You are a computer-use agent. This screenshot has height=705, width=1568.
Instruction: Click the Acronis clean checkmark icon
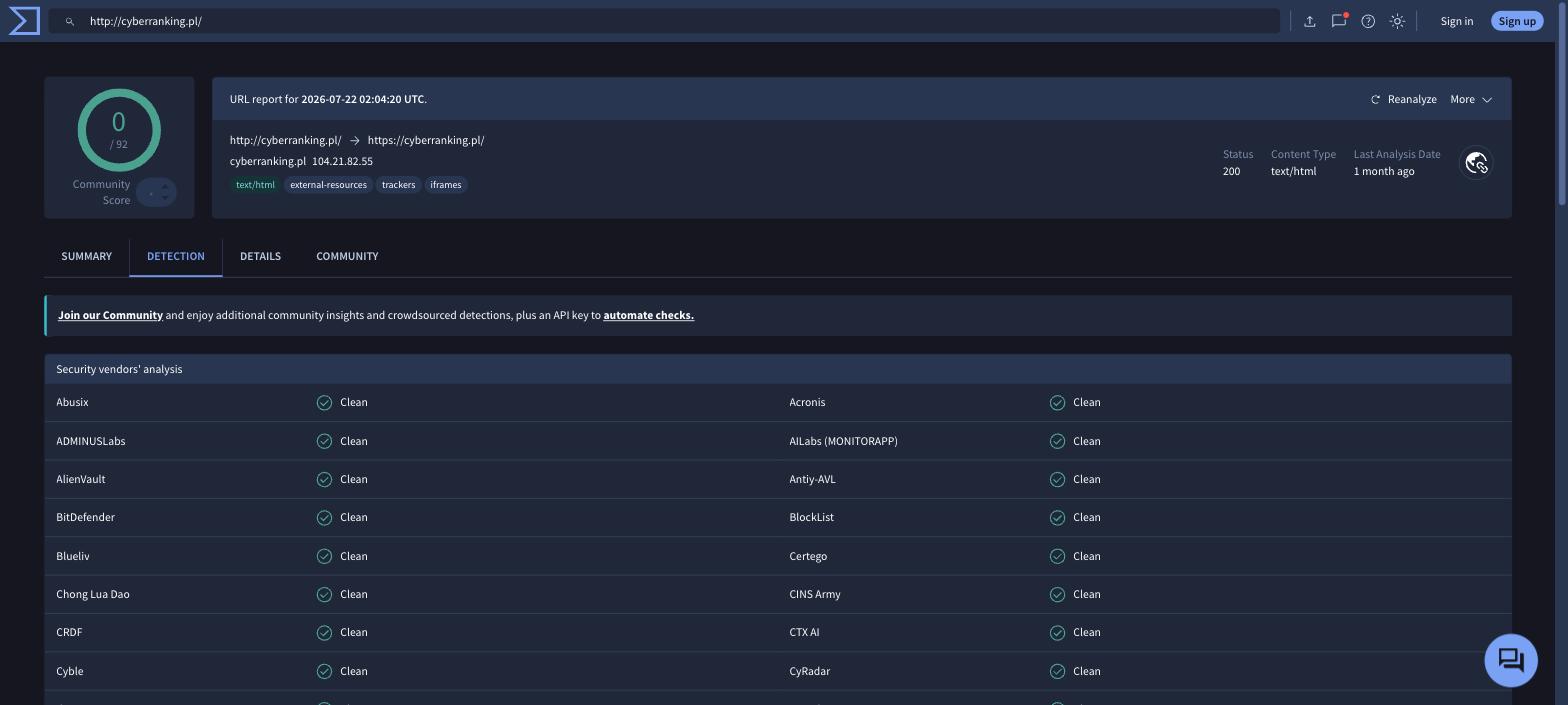[1057, 403]
